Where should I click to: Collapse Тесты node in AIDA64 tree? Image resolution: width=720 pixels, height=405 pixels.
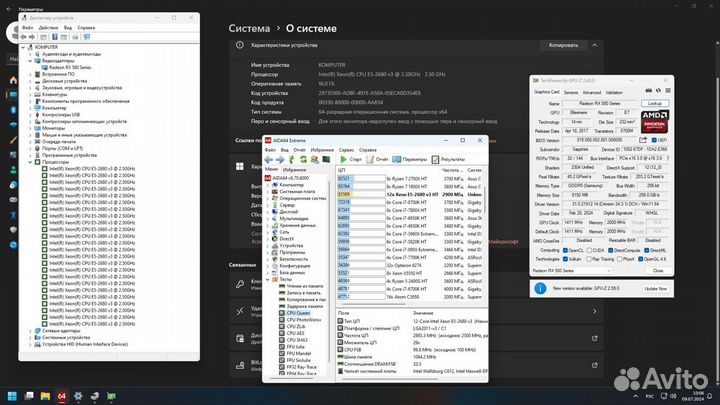(x=268, y=279)
